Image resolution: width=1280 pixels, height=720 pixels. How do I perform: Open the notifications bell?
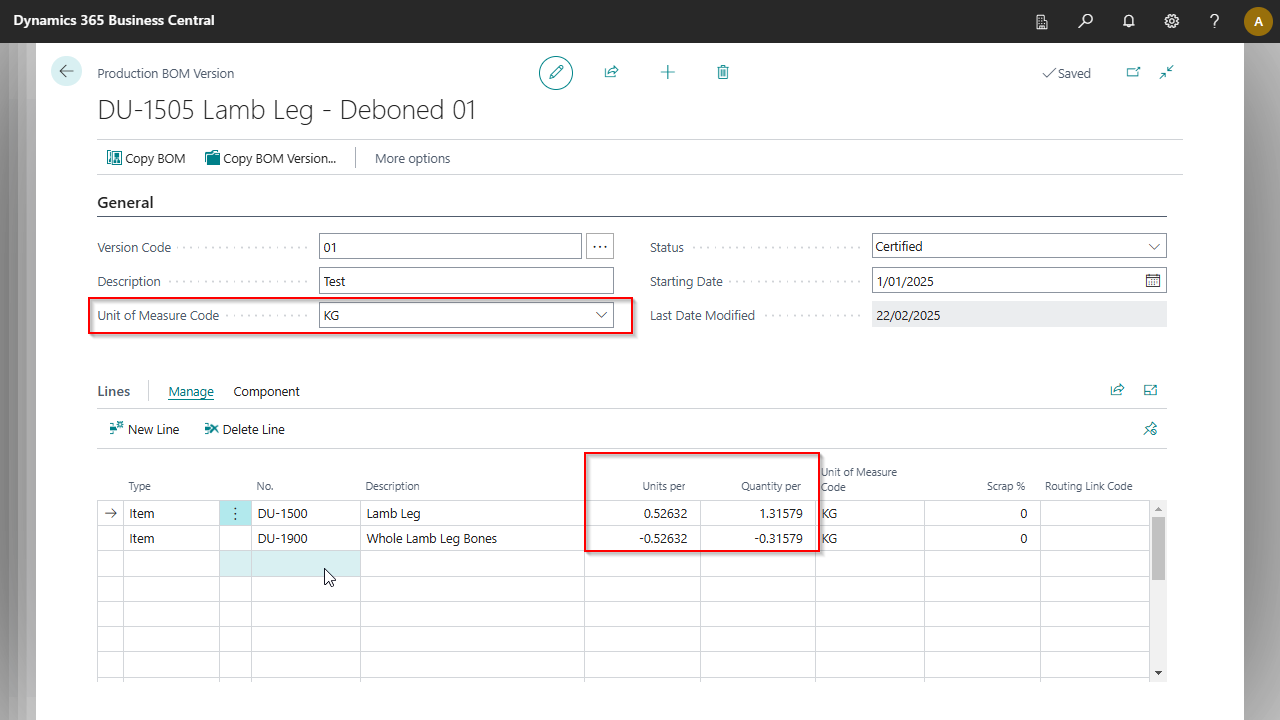[x=1128, y=21]
